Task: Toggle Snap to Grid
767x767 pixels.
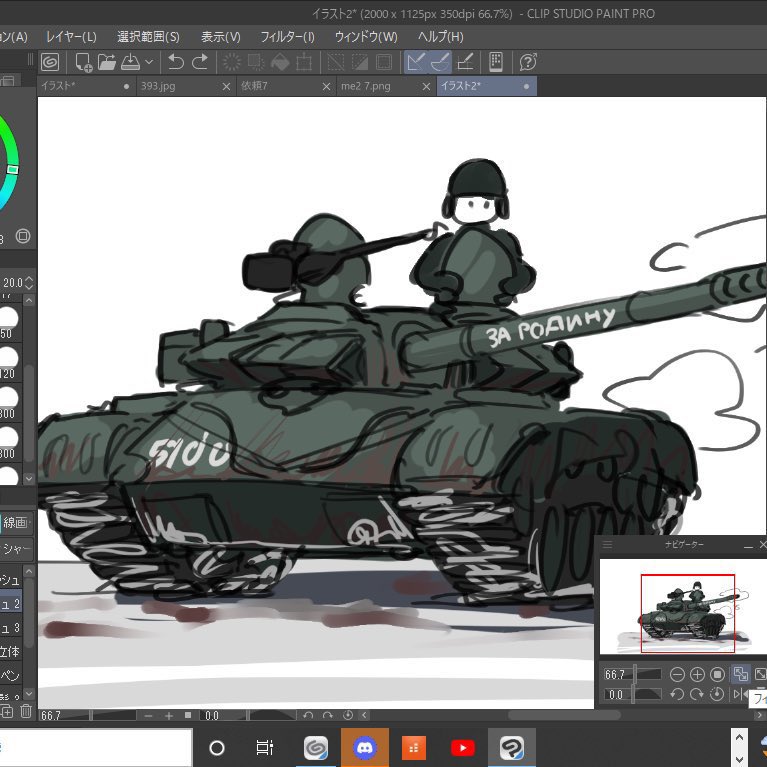Action: [x=465, y=62]
